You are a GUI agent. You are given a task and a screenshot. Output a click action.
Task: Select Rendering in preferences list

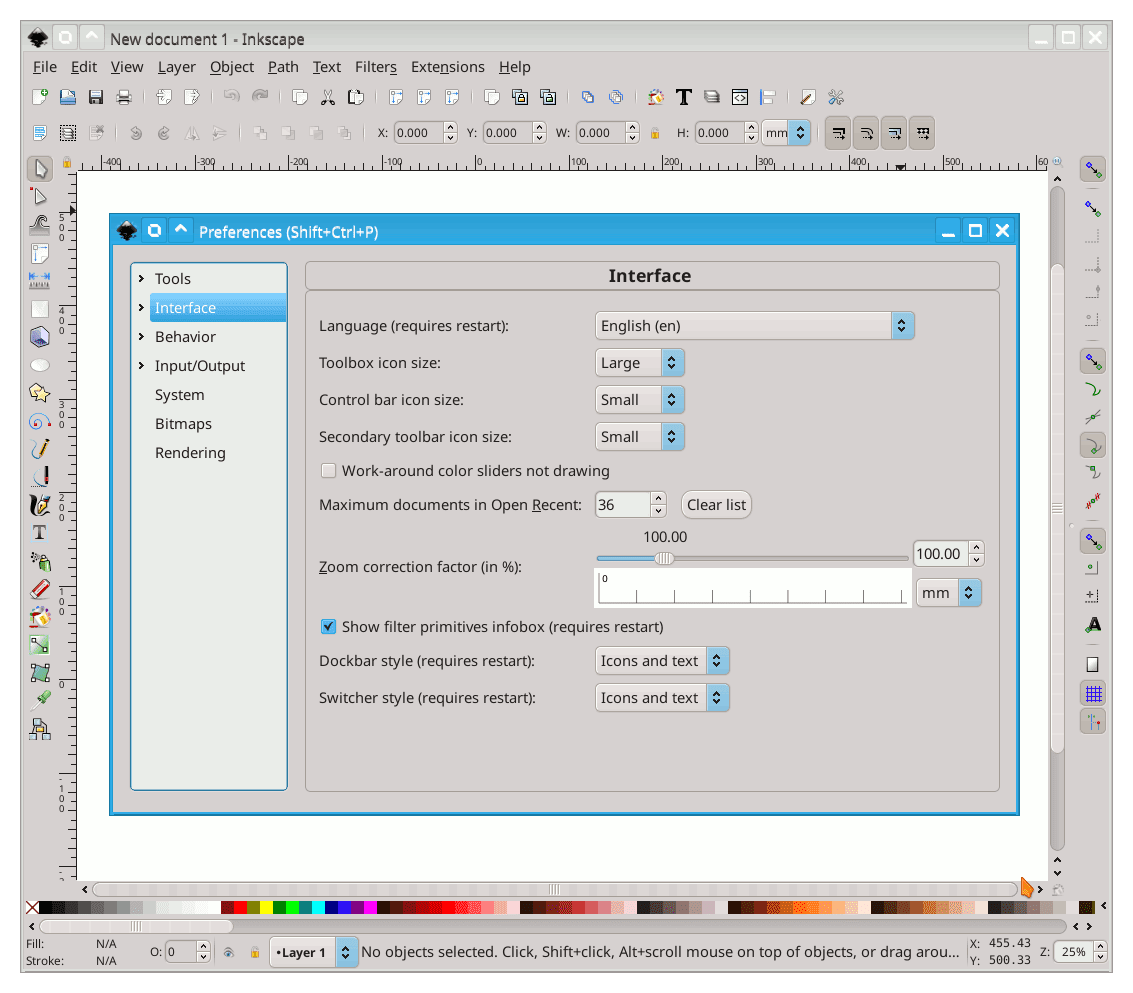pyautogui.click(x=190, y=452)
